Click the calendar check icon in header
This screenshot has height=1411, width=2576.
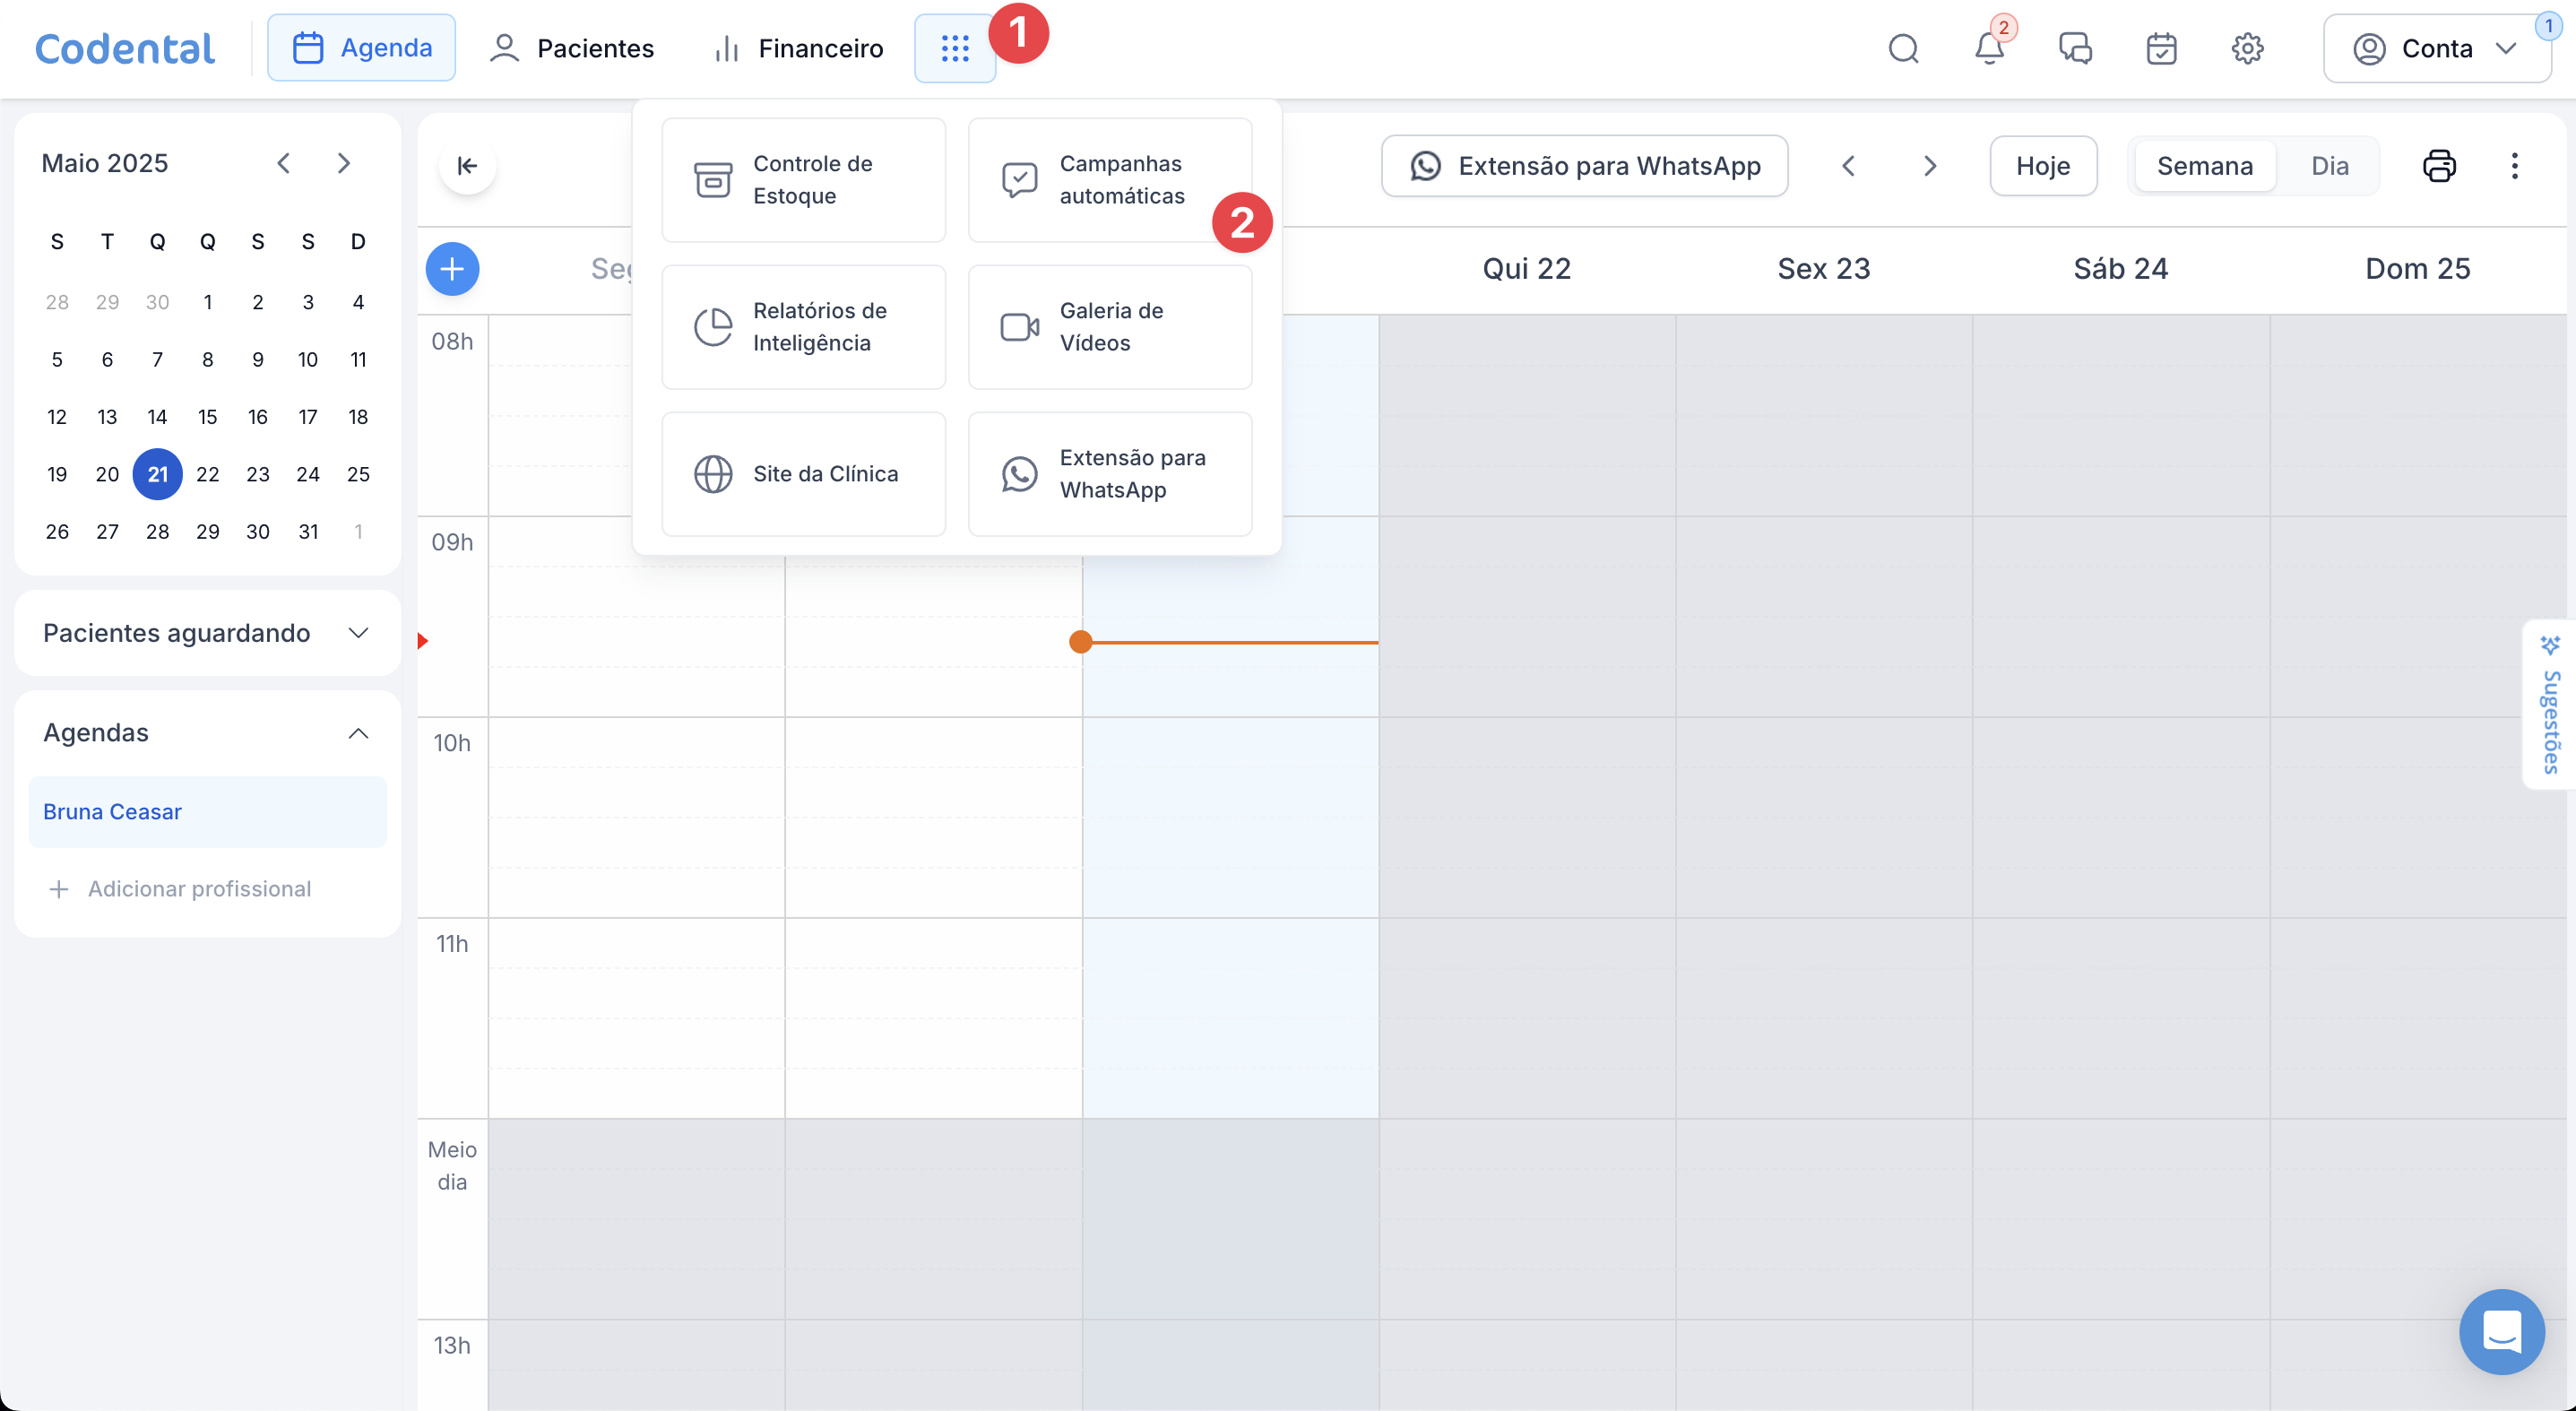point(2161,48)
